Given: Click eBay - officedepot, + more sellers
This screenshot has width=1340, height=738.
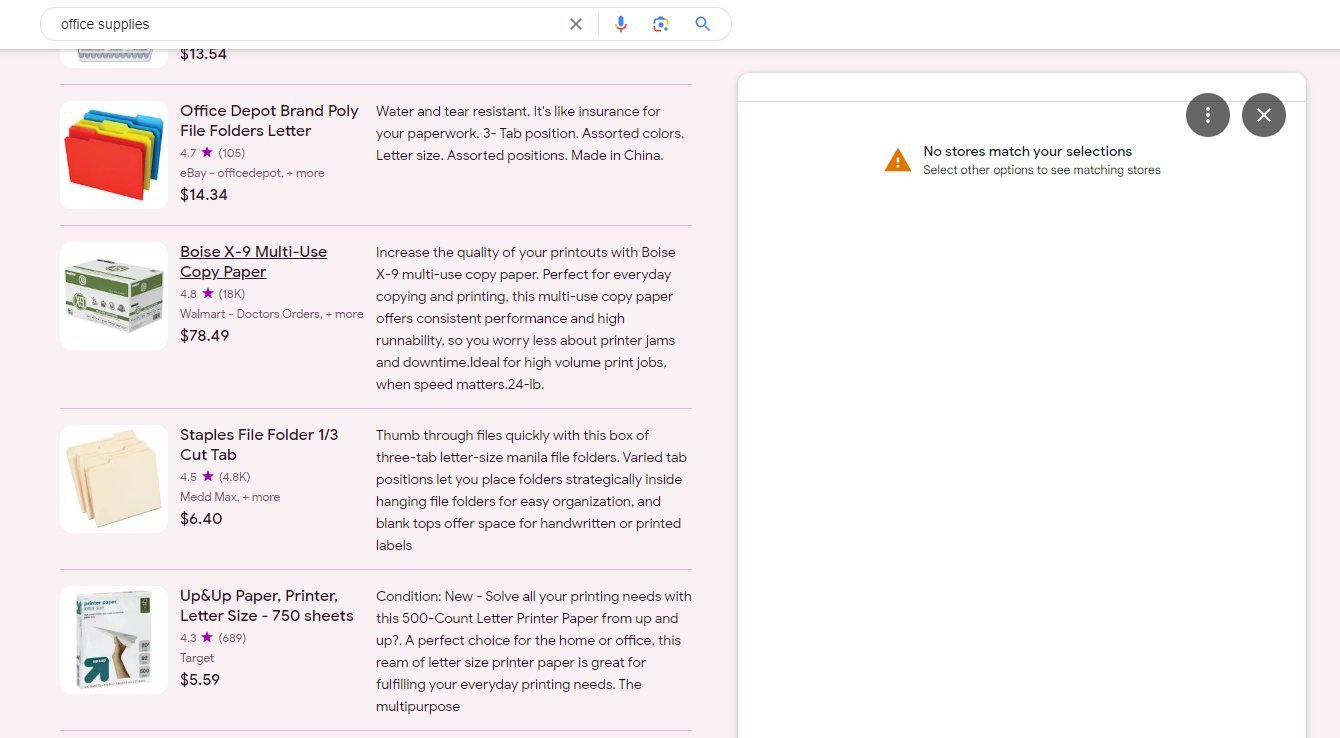Looking at the screenshot, I should (252, 173).
